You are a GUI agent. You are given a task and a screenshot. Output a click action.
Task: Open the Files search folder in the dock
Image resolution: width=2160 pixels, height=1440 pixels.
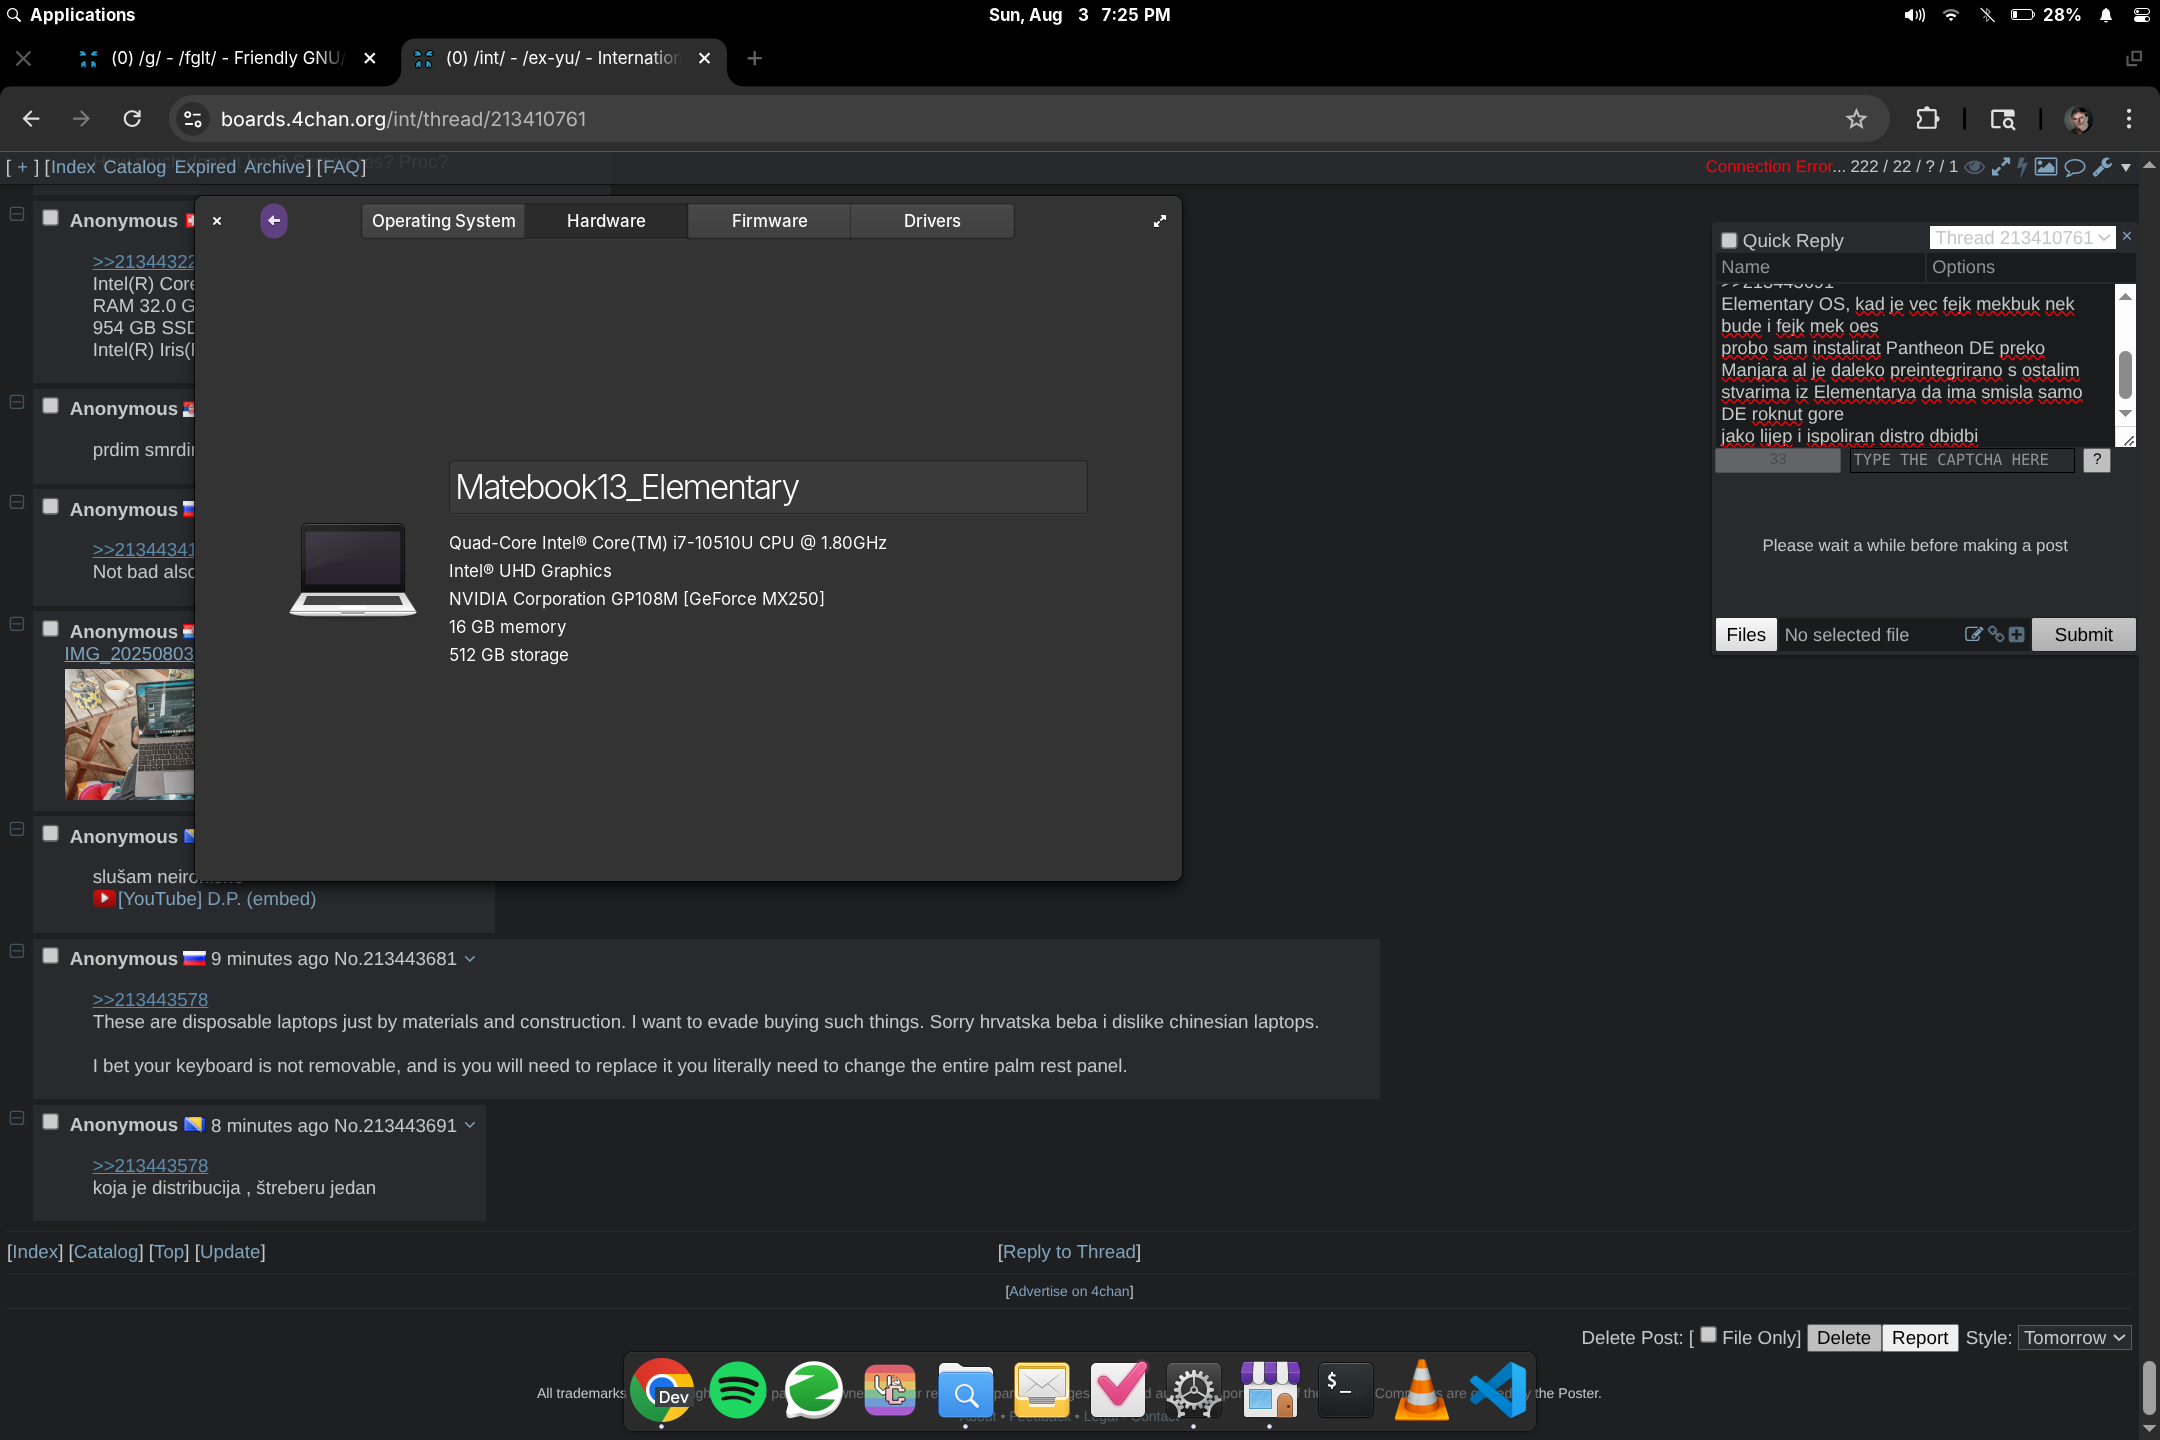point(965,1390)
